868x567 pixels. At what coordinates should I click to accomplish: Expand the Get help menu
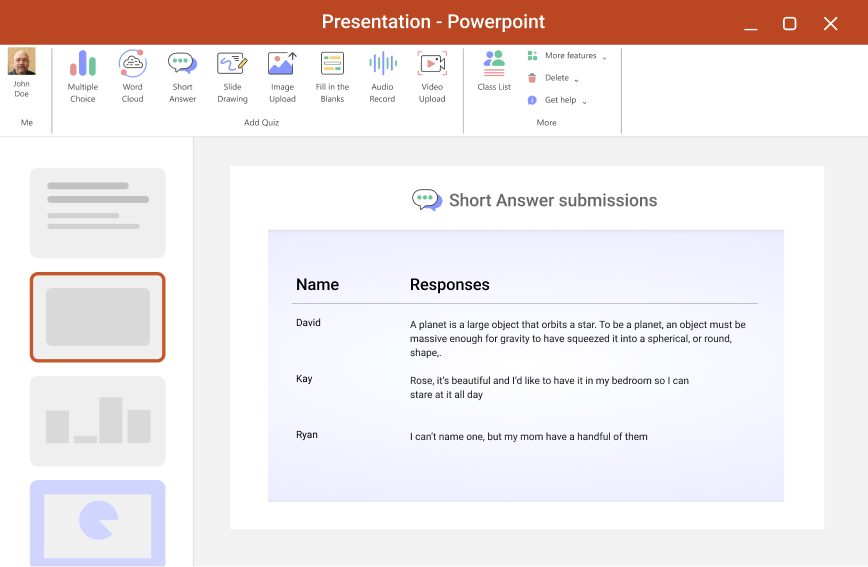[x=559, y=100]
